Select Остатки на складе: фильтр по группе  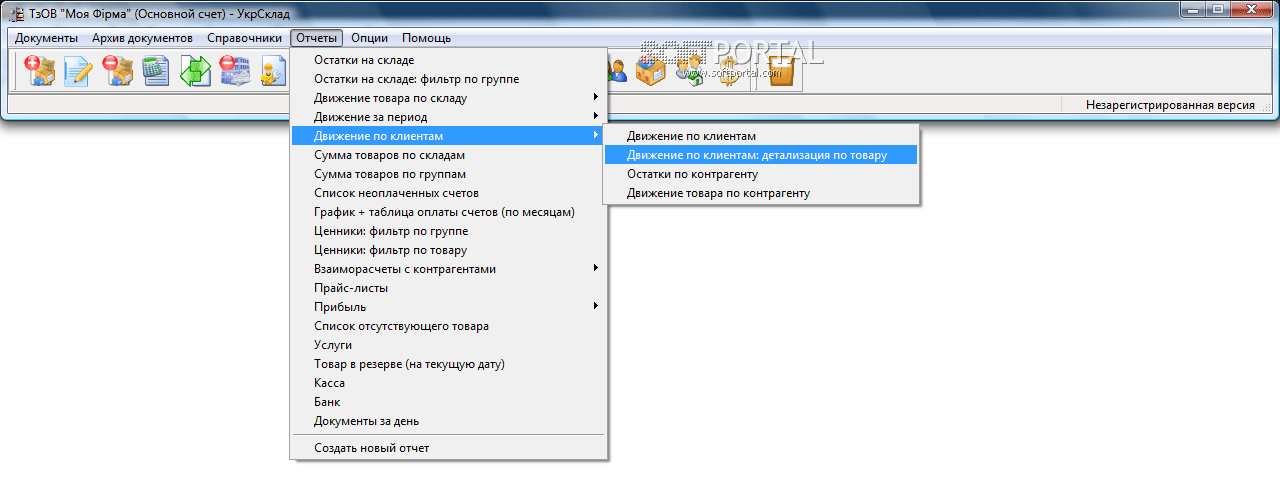coord(449,79)
